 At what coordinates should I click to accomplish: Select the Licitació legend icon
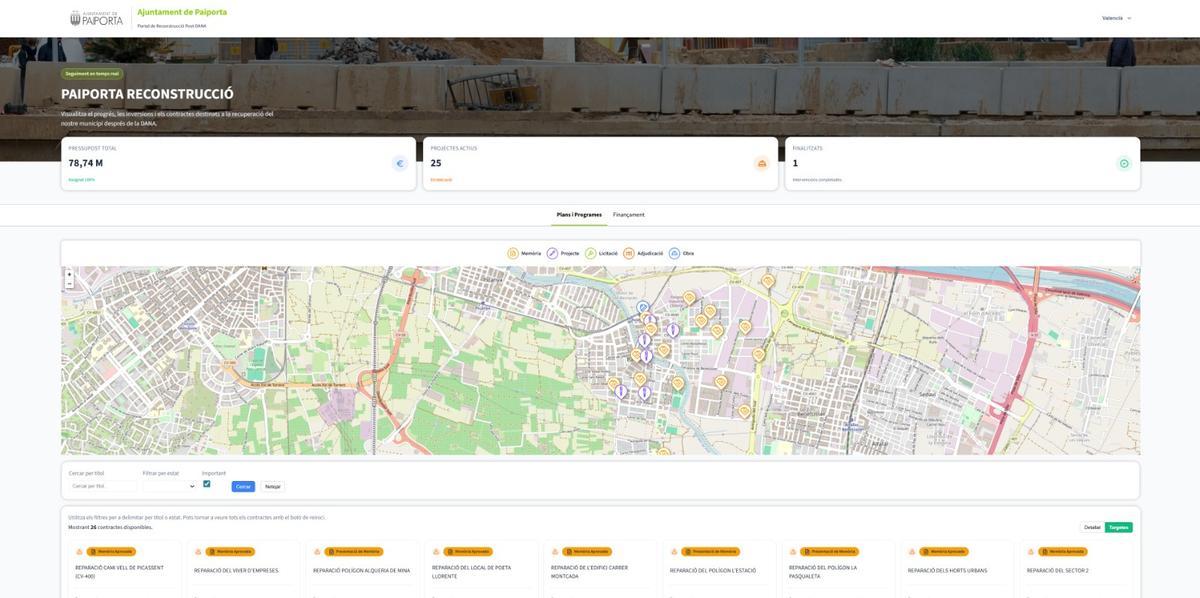click(x=588, y=251)
